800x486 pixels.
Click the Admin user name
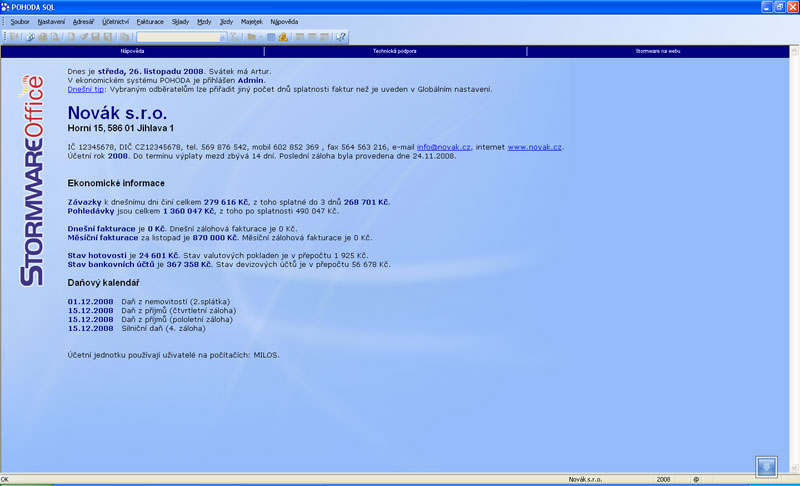(250, 80)
